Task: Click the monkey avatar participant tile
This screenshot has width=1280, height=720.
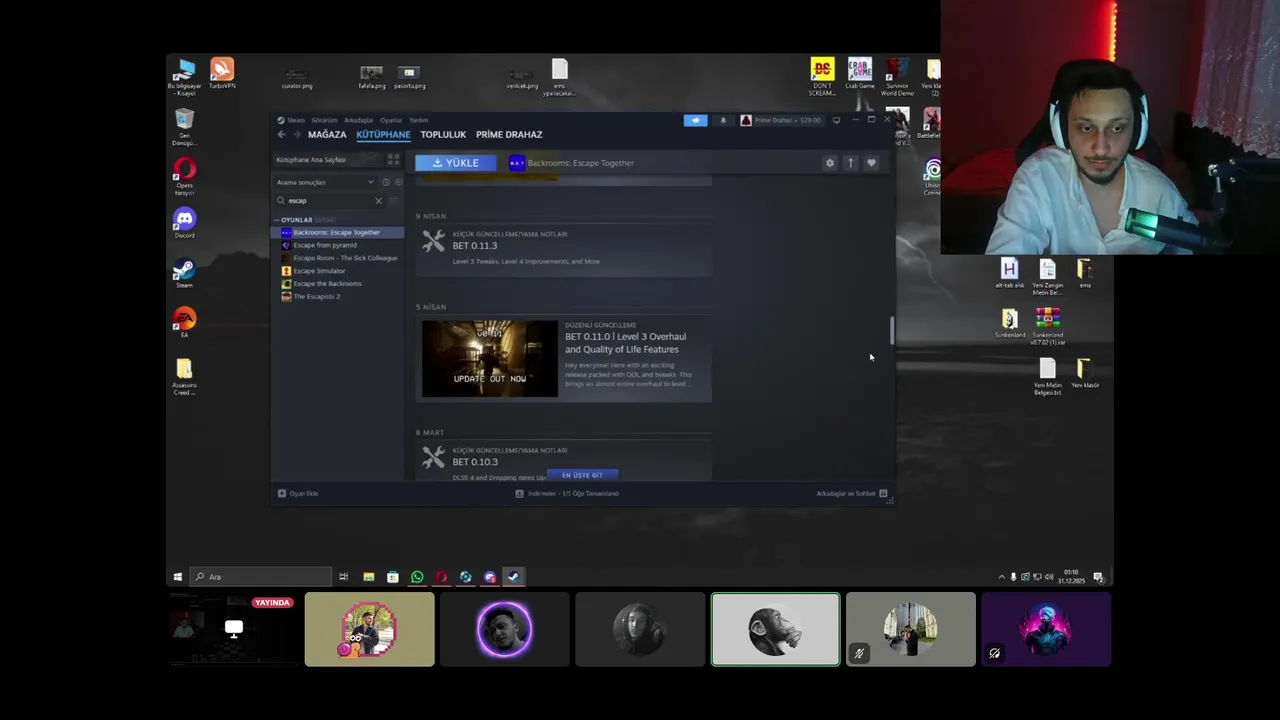Action: coord(775,629)
